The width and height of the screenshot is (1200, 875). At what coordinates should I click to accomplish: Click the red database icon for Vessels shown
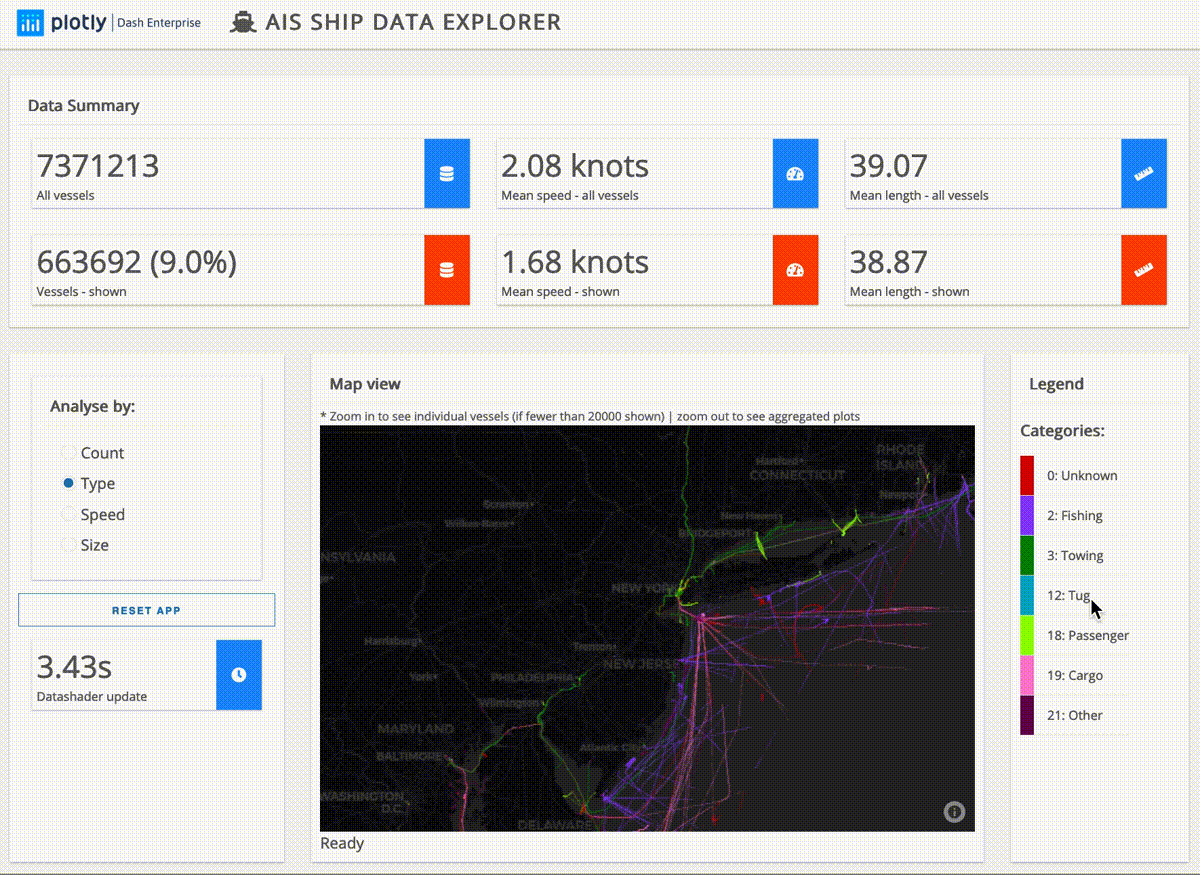(447, 270)
